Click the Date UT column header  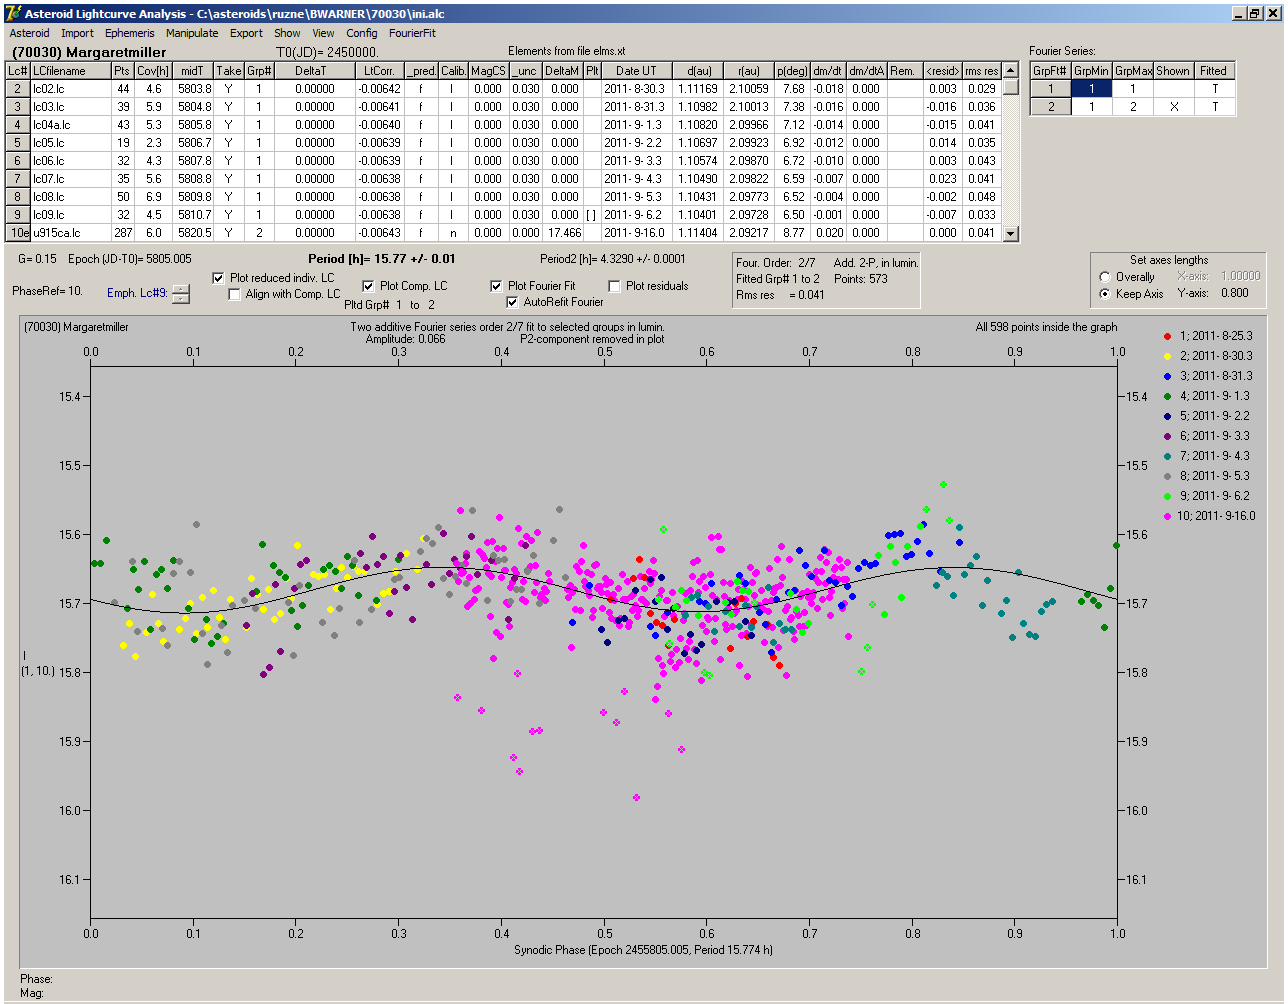point(636,71)
